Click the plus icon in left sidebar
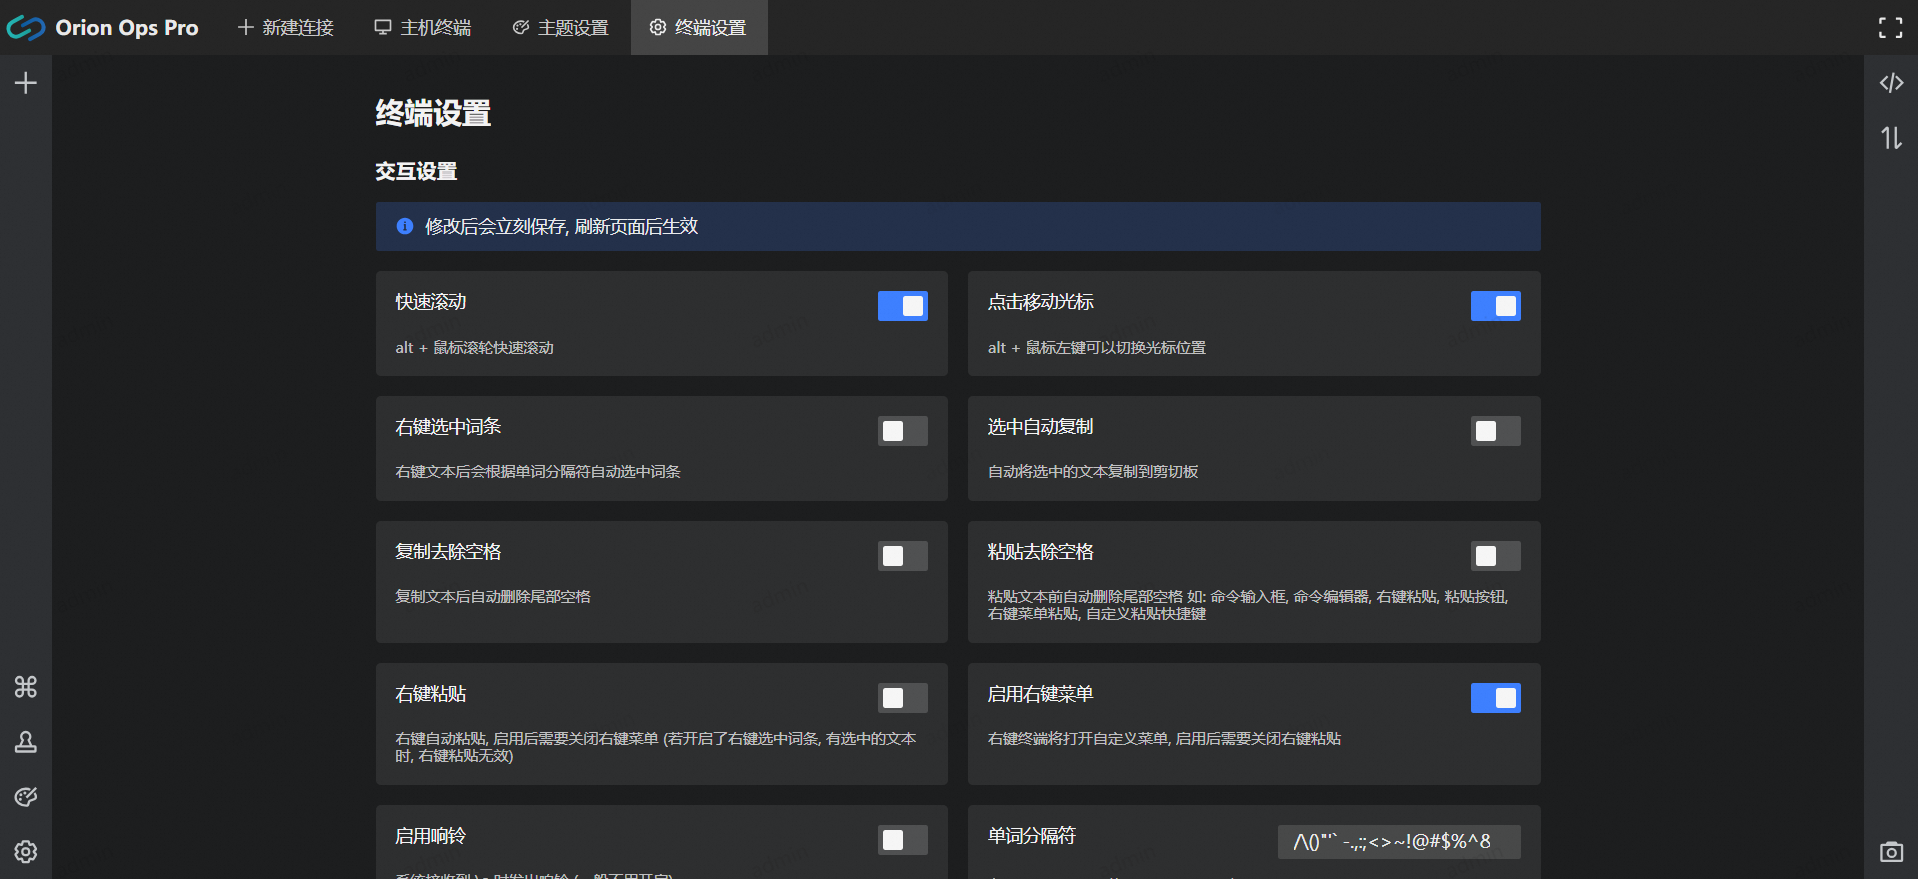Image resolution: width=1918 pixels, height=879 pixels. (26, 83)
